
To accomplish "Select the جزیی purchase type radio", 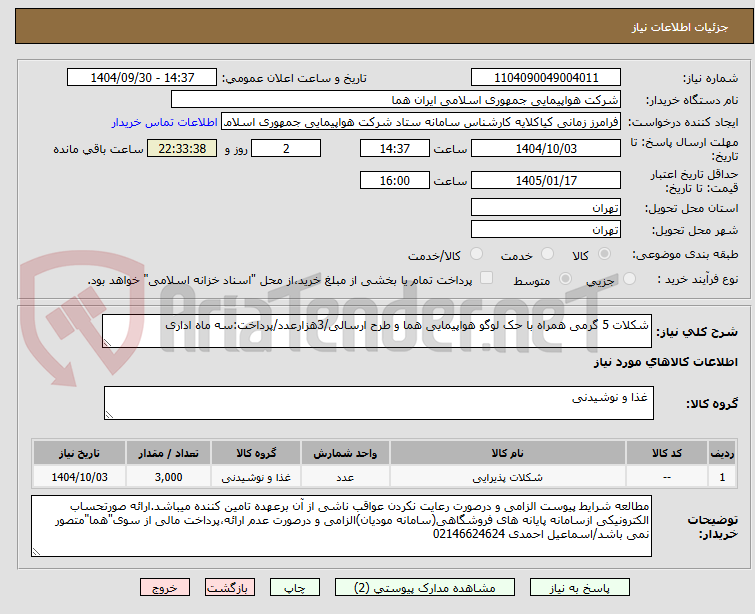I will (x=629, y=278).
